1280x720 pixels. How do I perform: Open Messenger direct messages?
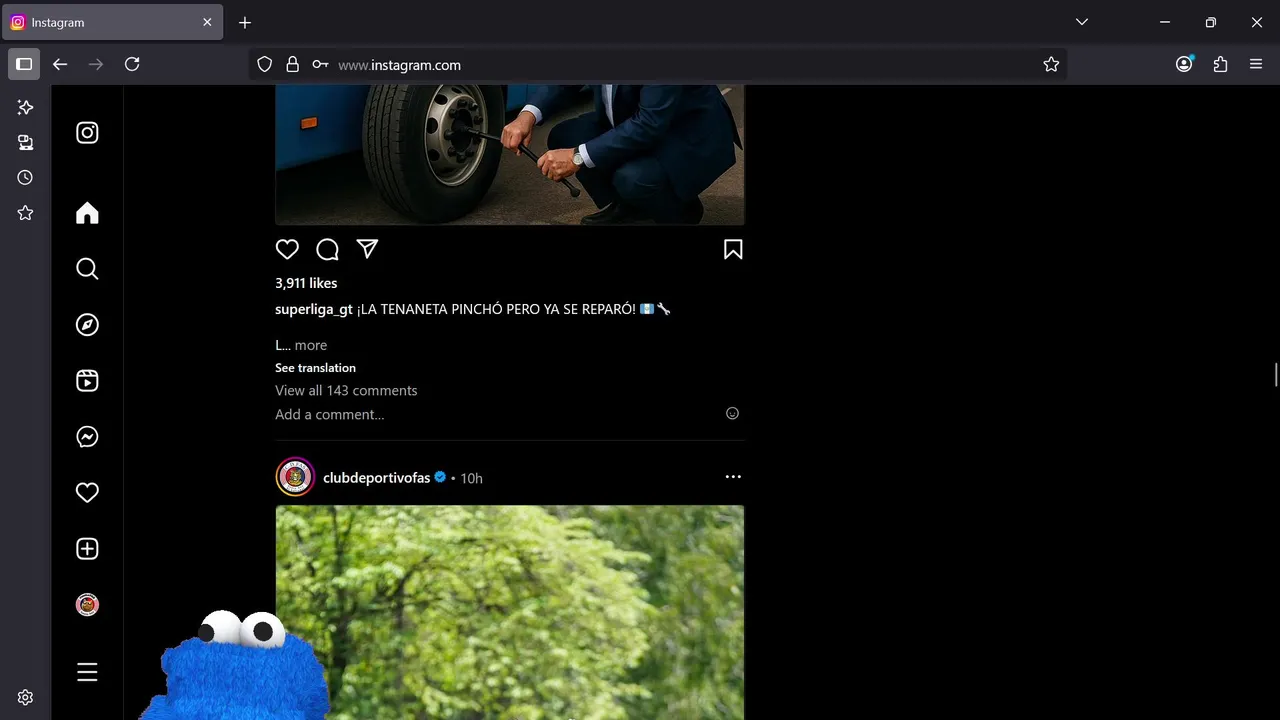point(87,437)
